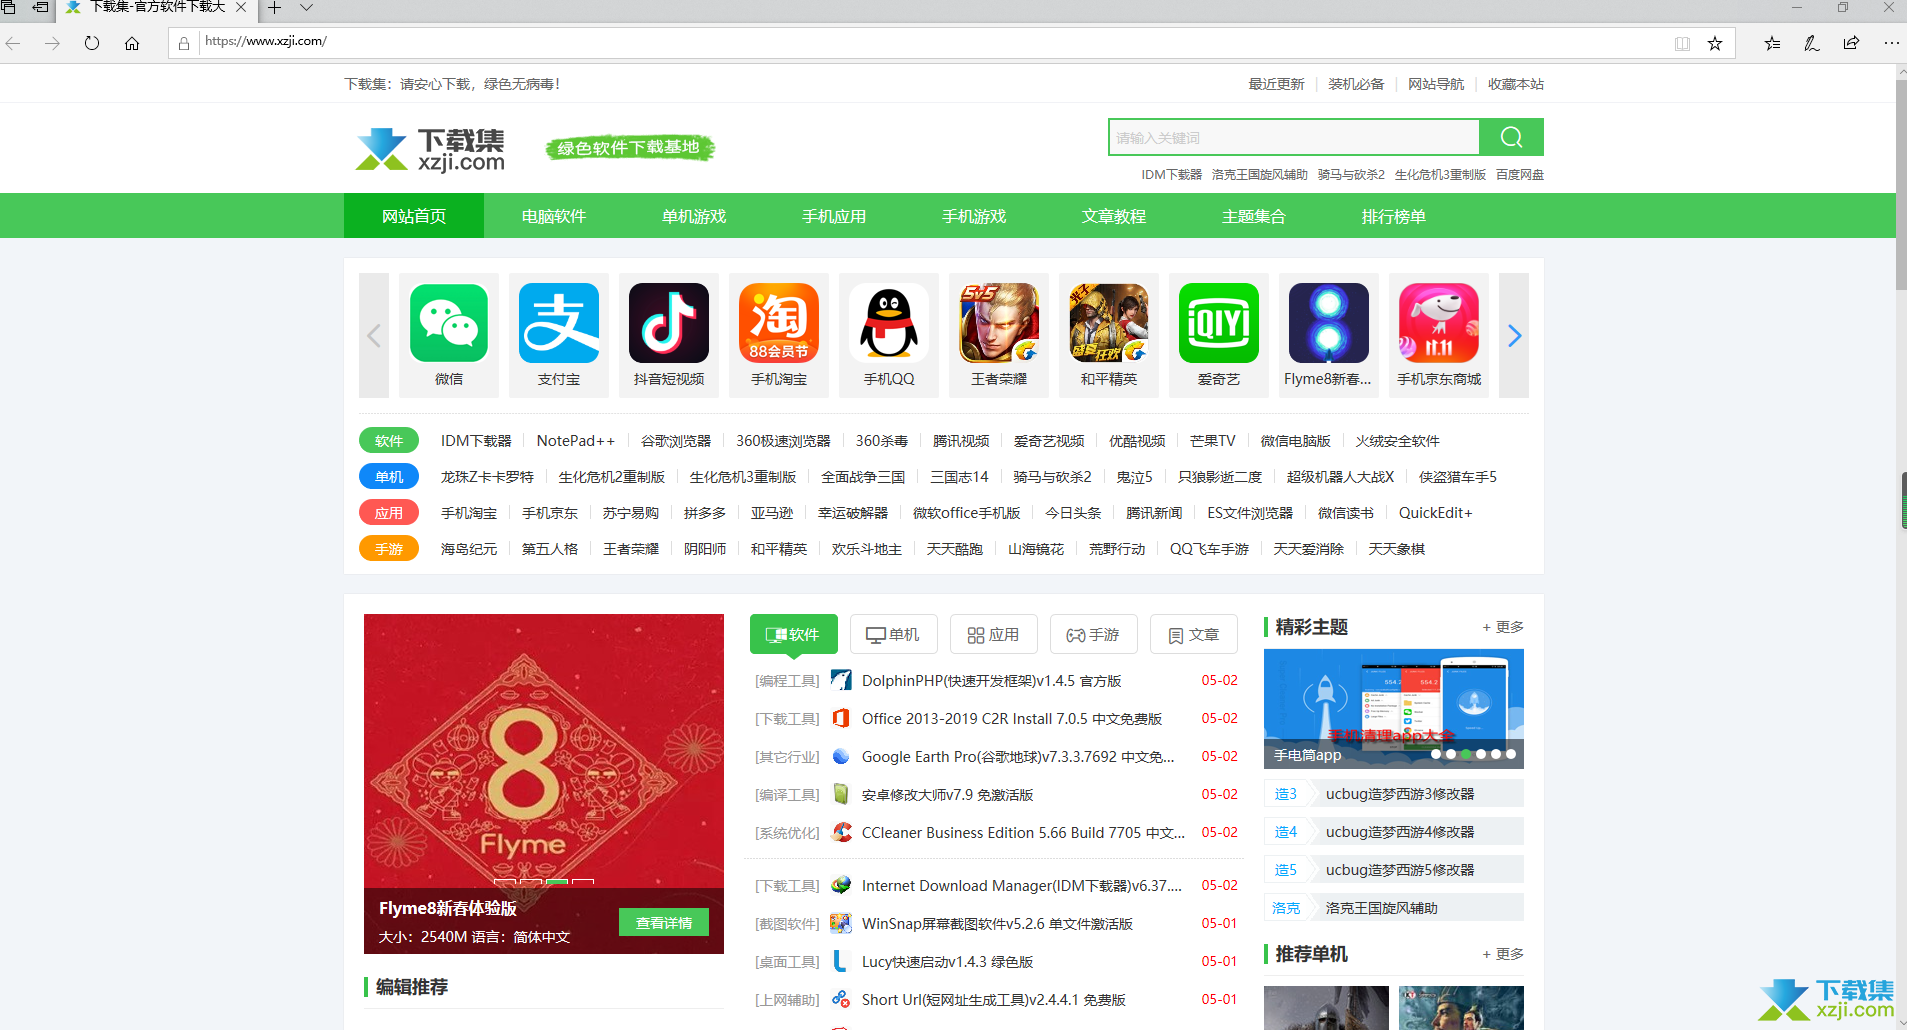1907x1030 pixels.
Task: Click the browser back arrow
Action: pyautogui.click(x=13, y=43)
